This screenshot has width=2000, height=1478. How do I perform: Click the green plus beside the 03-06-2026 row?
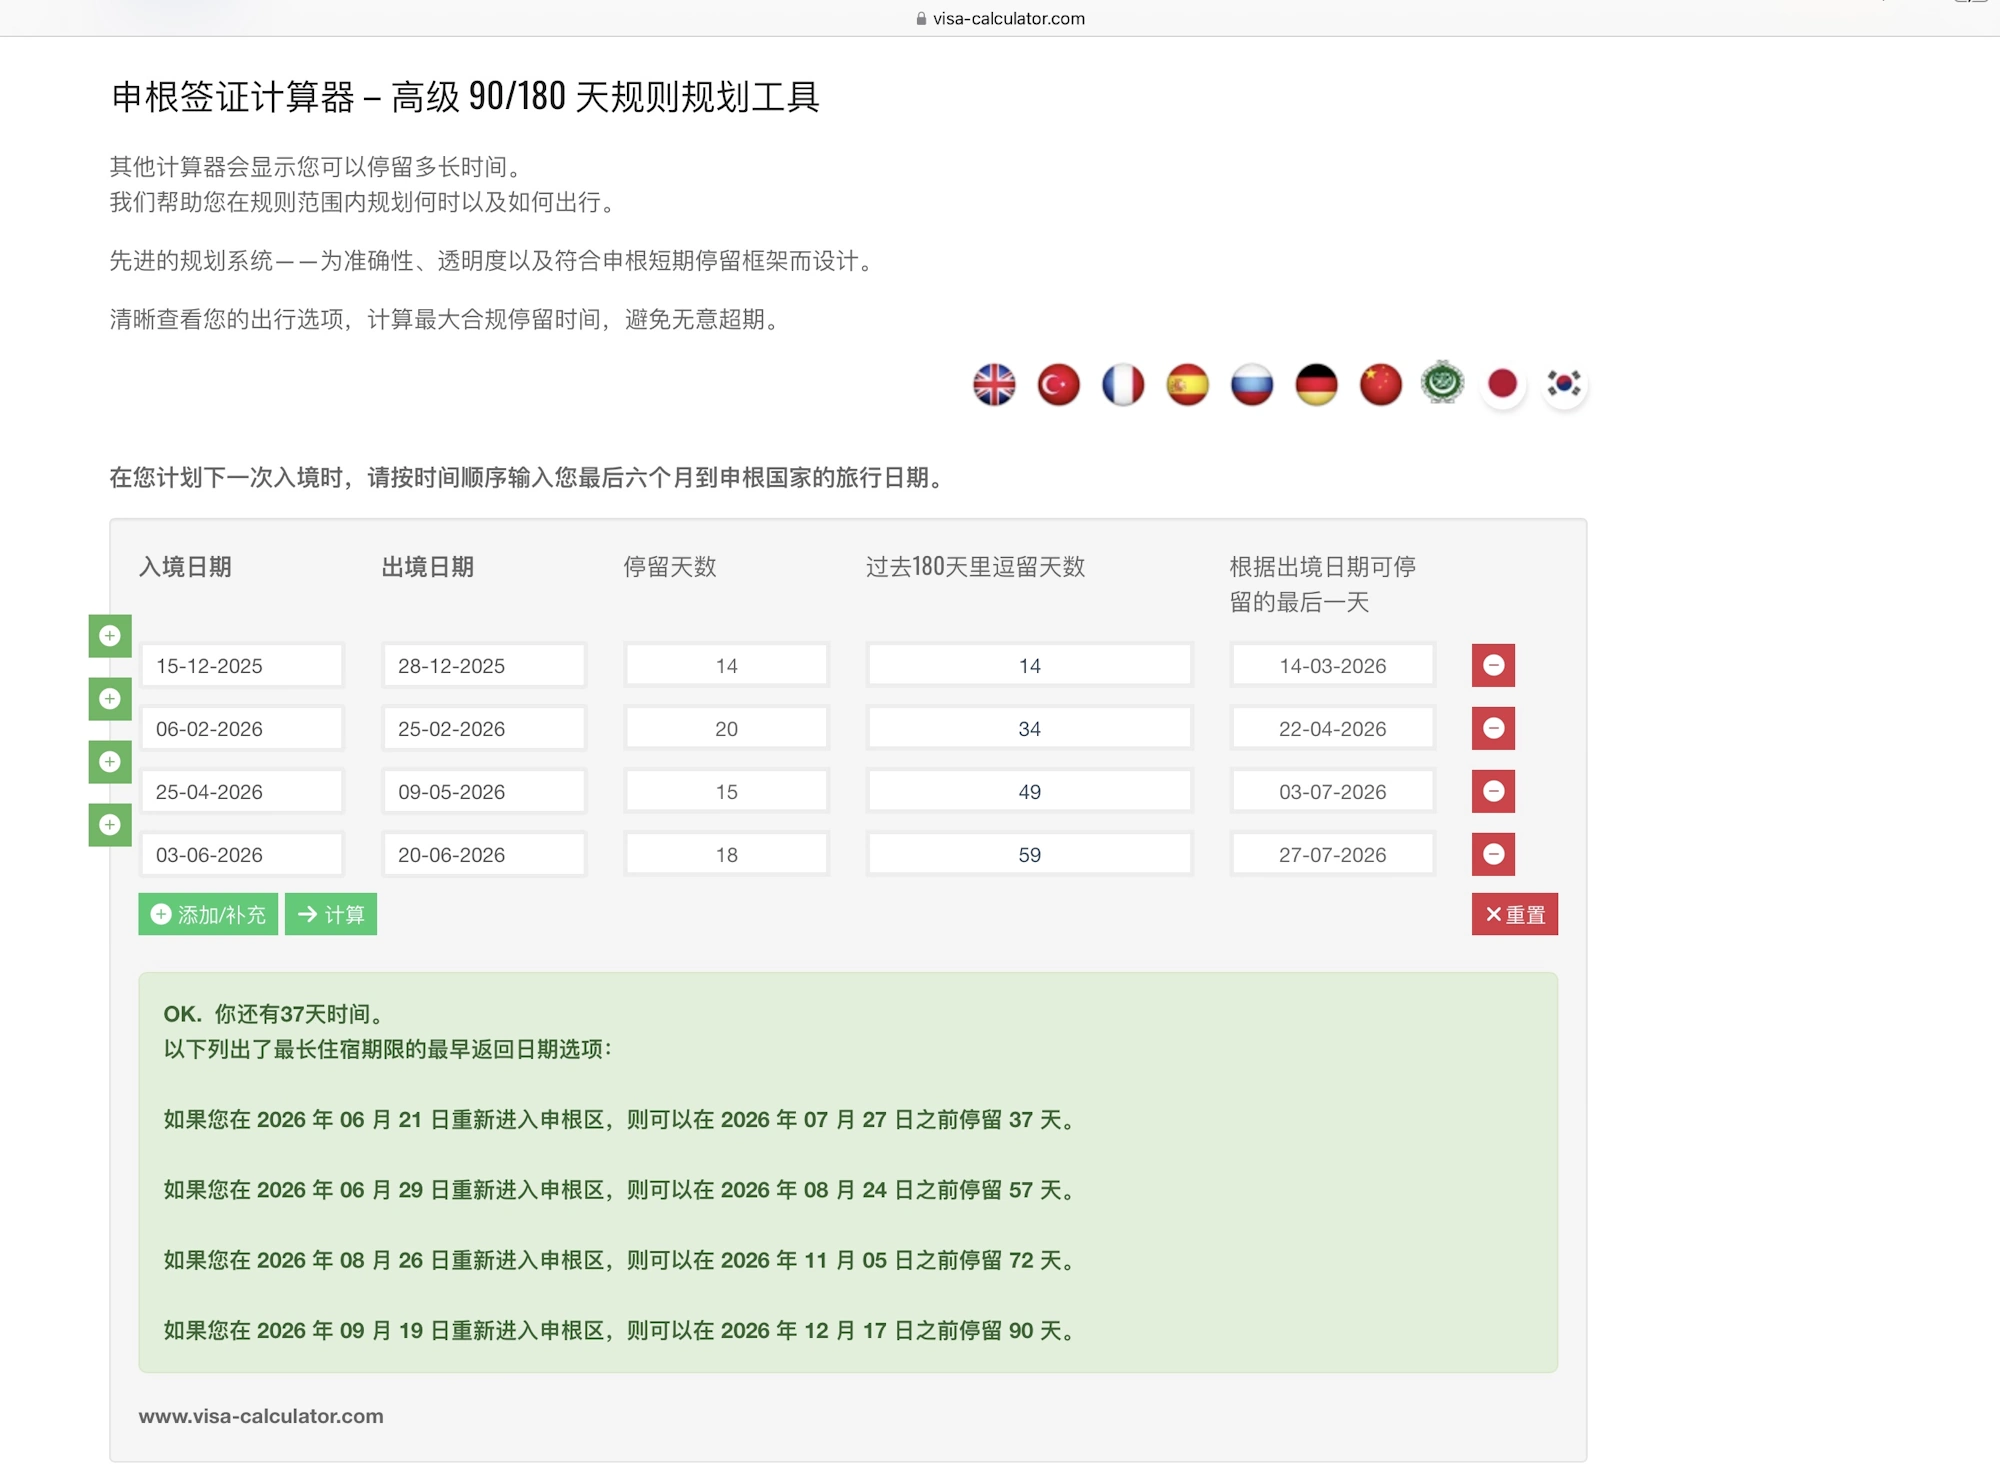(x=110, y=825)
